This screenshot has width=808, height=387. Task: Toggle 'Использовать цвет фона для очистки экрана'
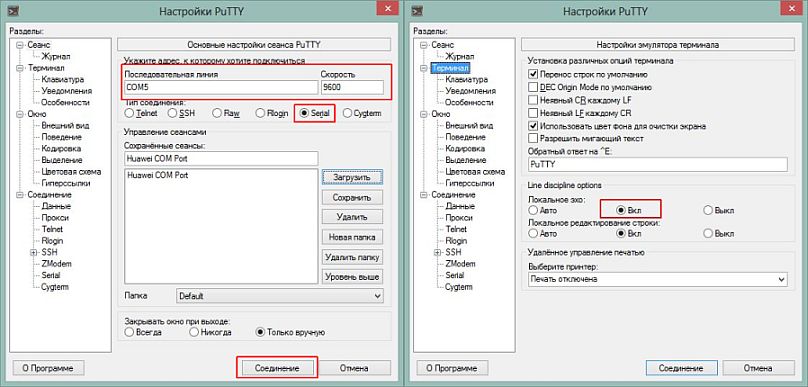click(533, 126)
